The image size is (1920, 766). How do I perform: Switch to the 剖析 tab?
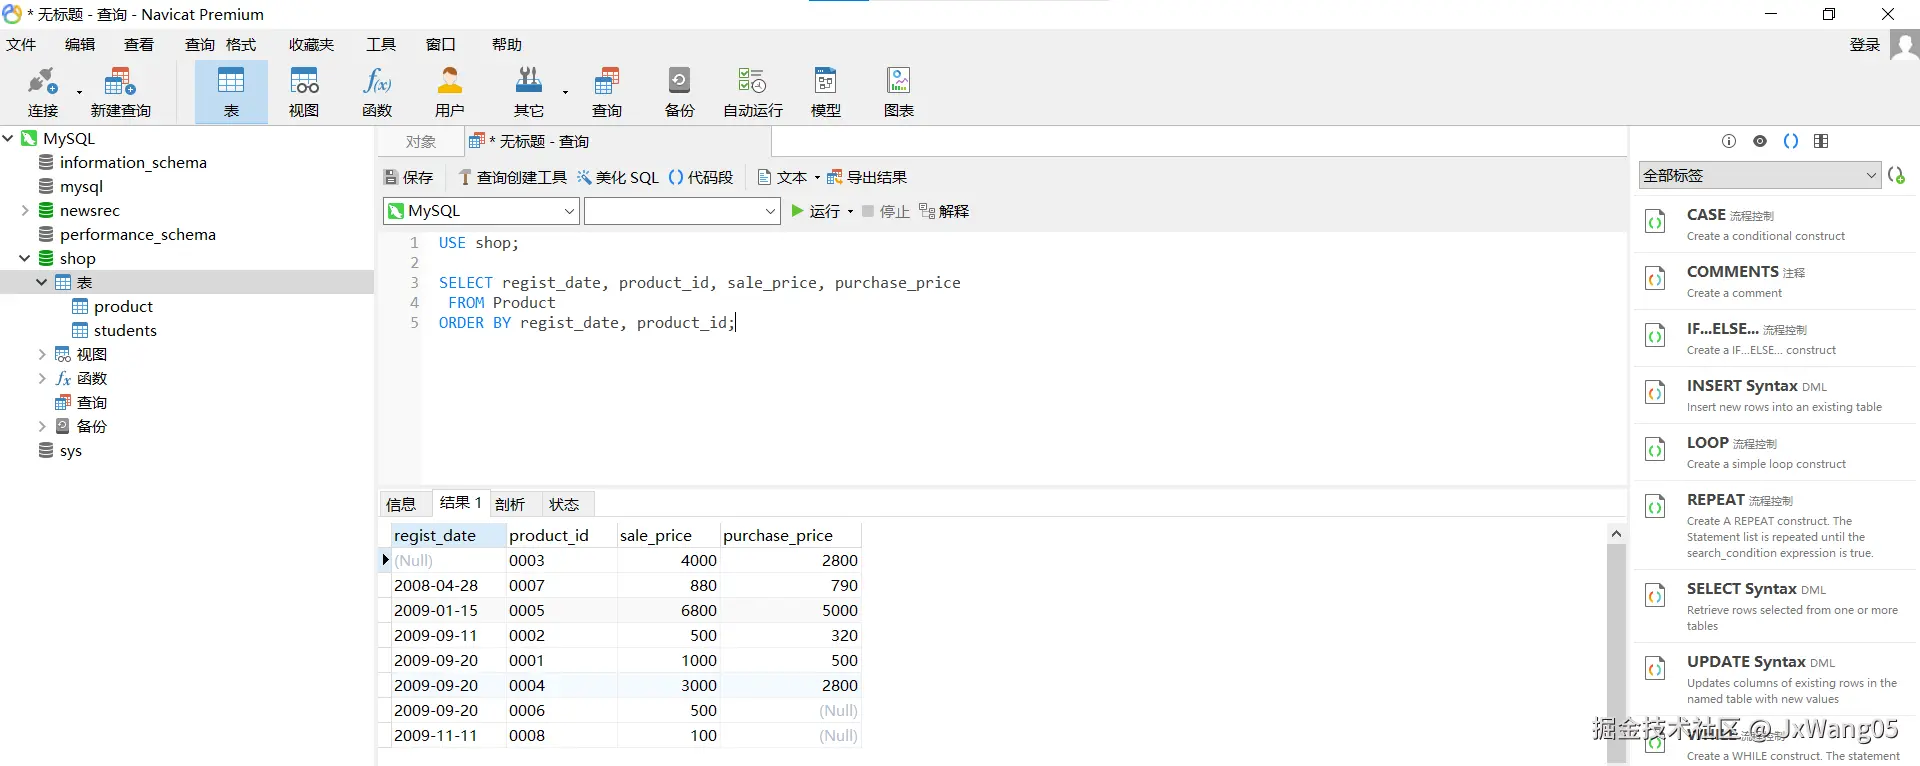click(510, 504)
